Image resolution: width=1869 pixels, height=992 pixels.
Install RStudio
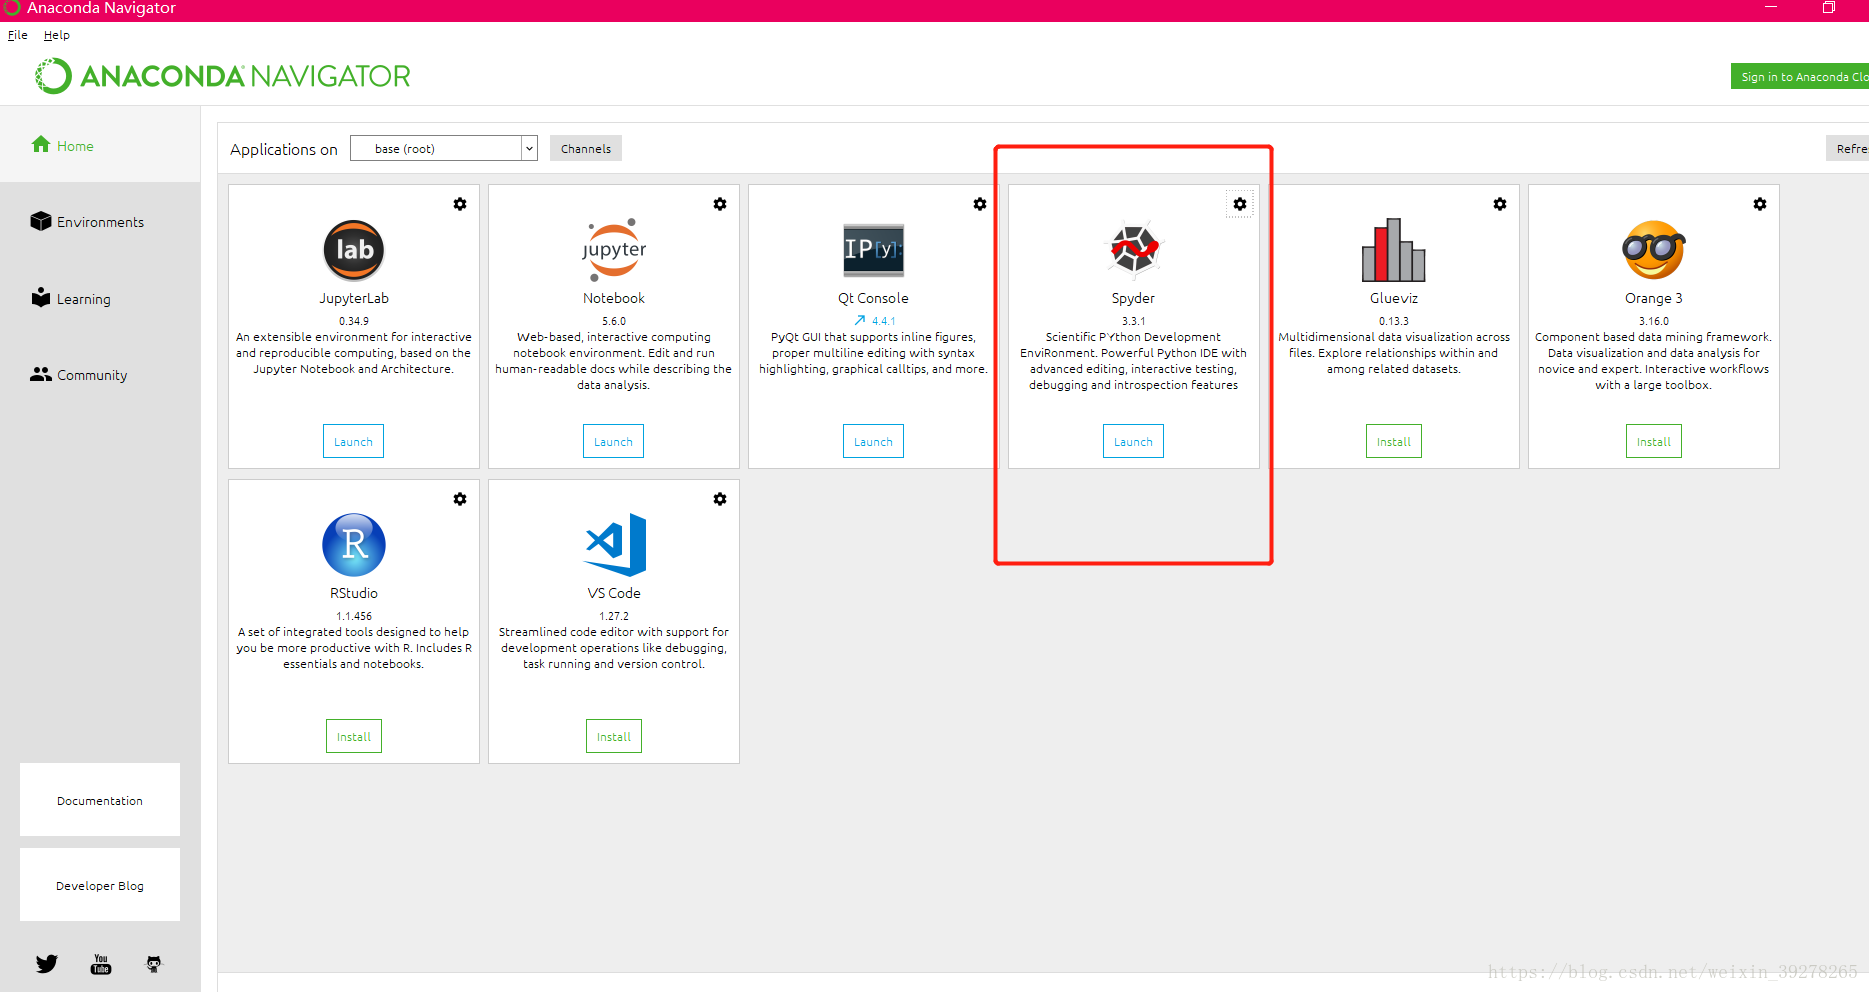click(x=354, y=736)
